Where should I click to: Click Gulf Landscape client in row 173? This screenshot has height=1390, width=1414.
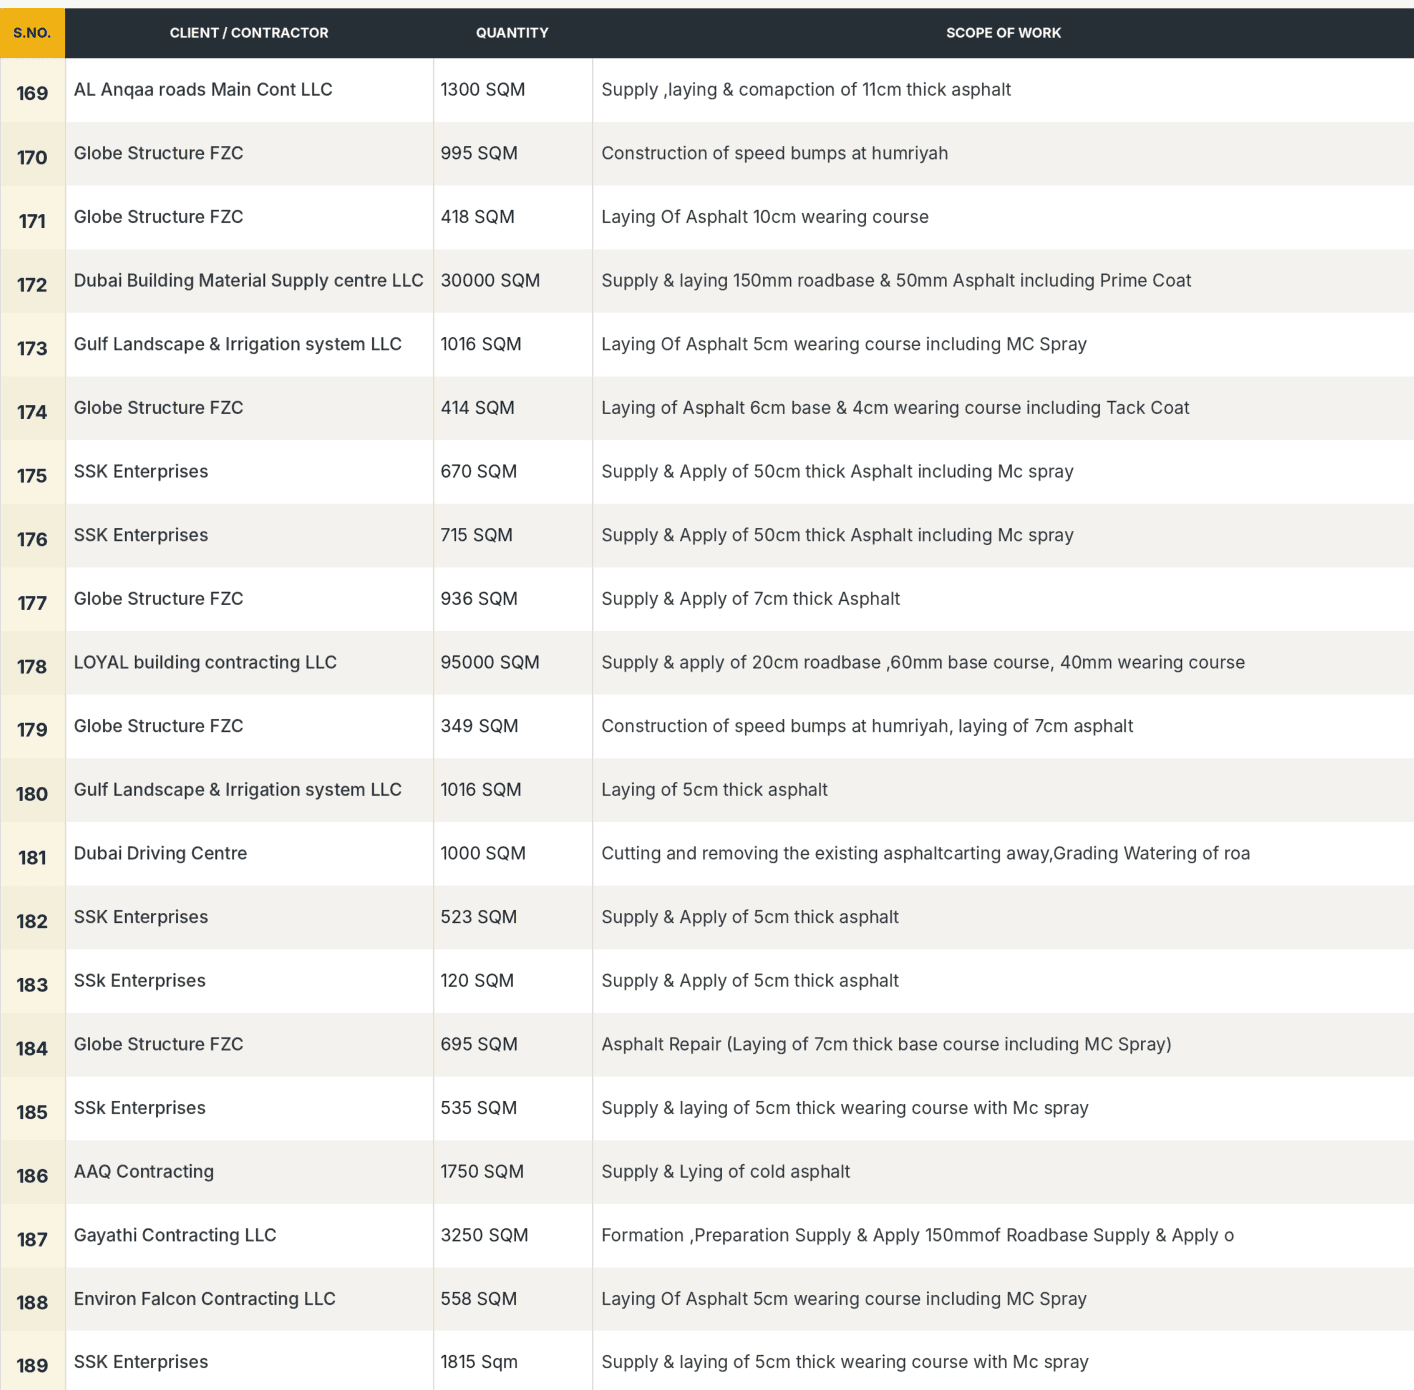(238, 345)
